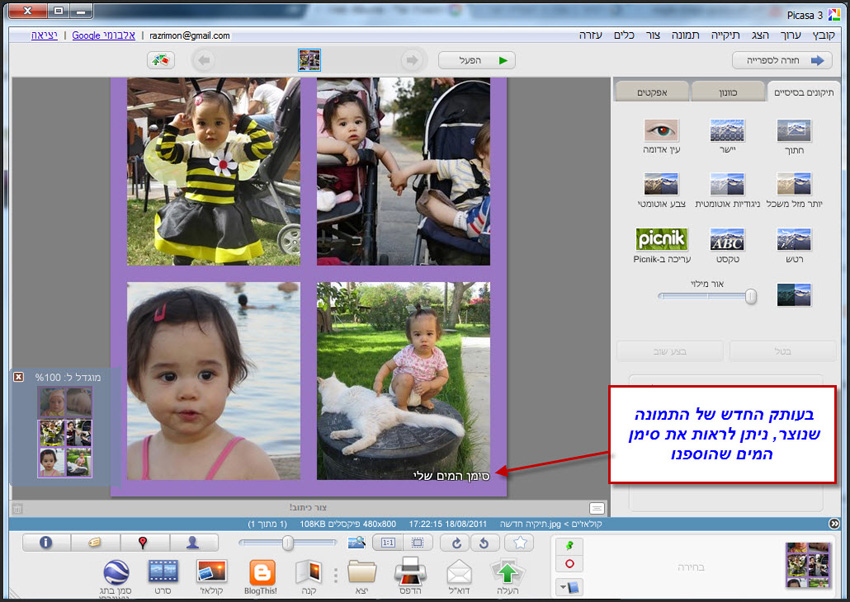Click the colorful icon left of previous arrow

pos(160,60)
